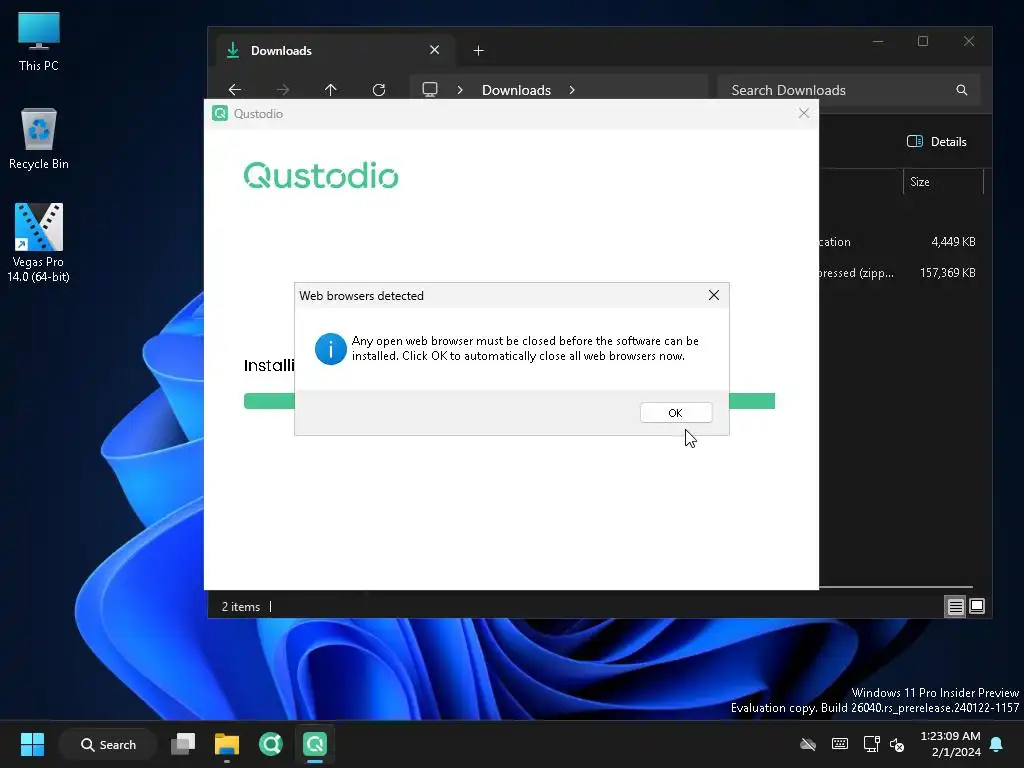Add a new File Explorer tab
This screenshot has width=1024, height=768.
[478, 50]
